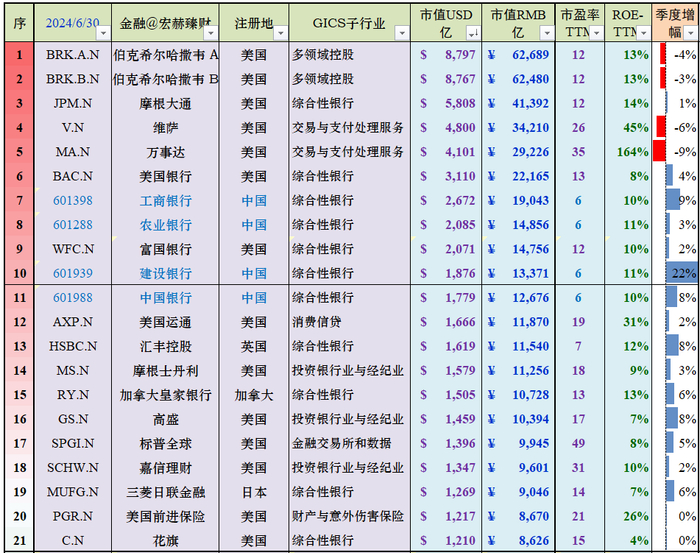Select market cap RMB value 8,626
Image resolution: width=700 pixels, height=553 pixels.
click(x=519, y=541)
